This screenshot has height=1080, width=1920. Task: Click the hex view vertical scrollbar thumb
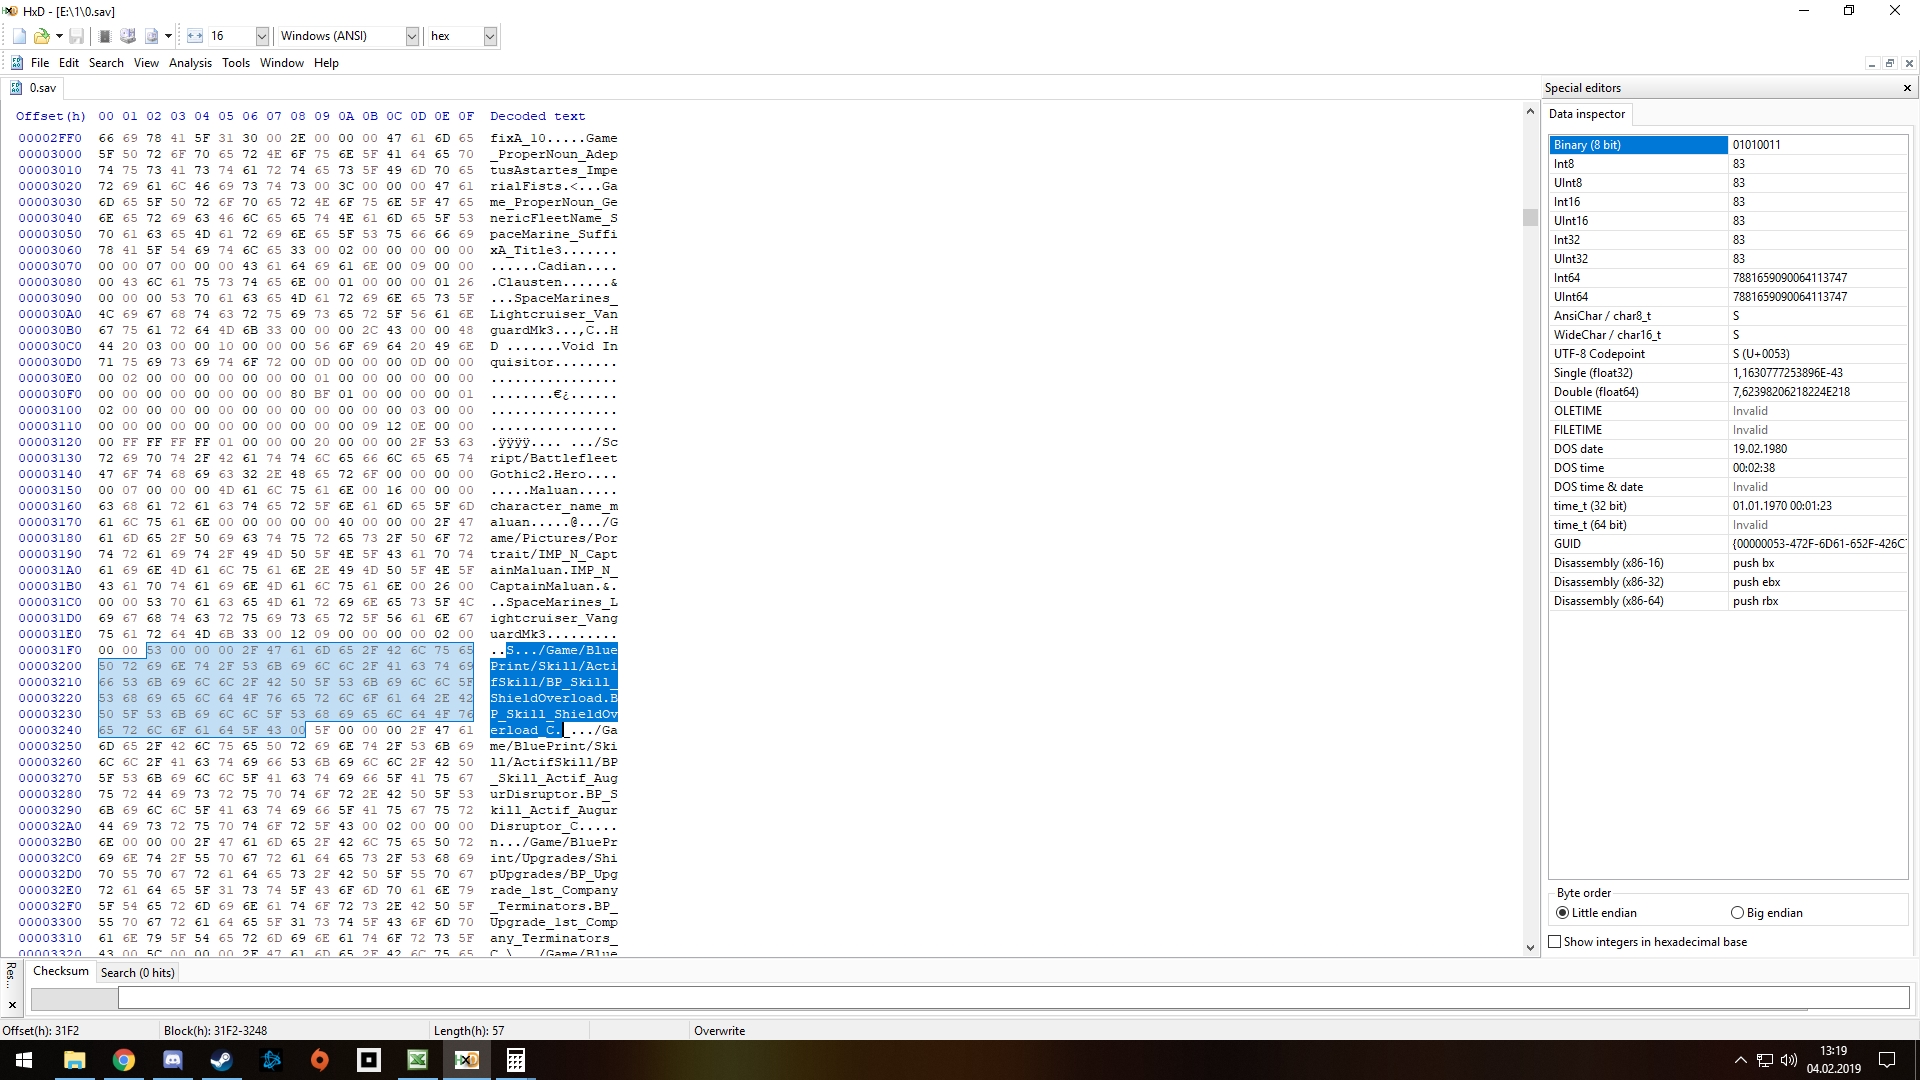1530,217
